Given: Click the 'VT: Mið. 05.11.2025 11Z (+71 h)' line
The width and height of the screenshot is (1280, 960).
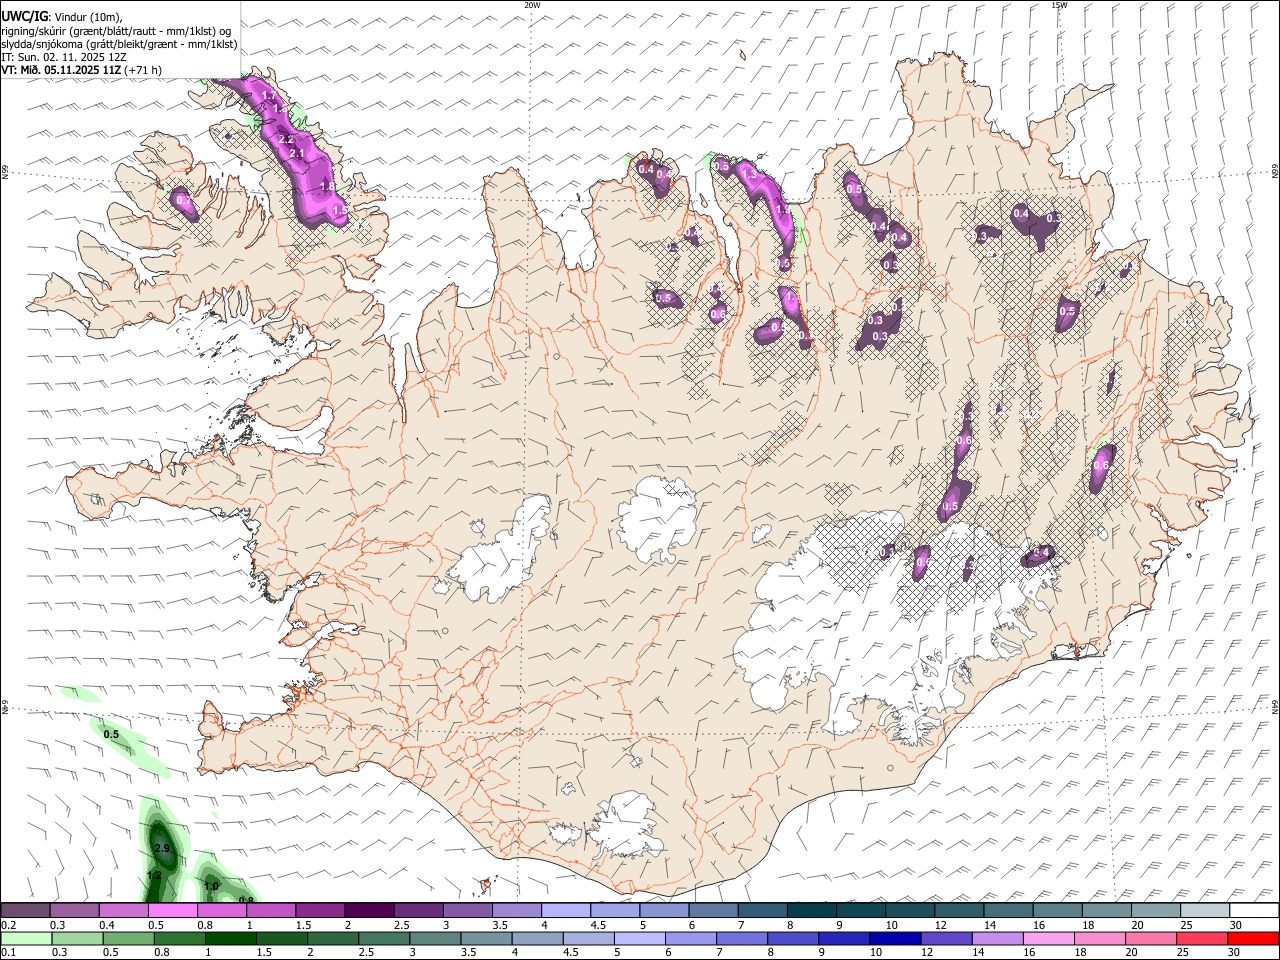Looking at the screenshot, I should [x=81, y=70].
